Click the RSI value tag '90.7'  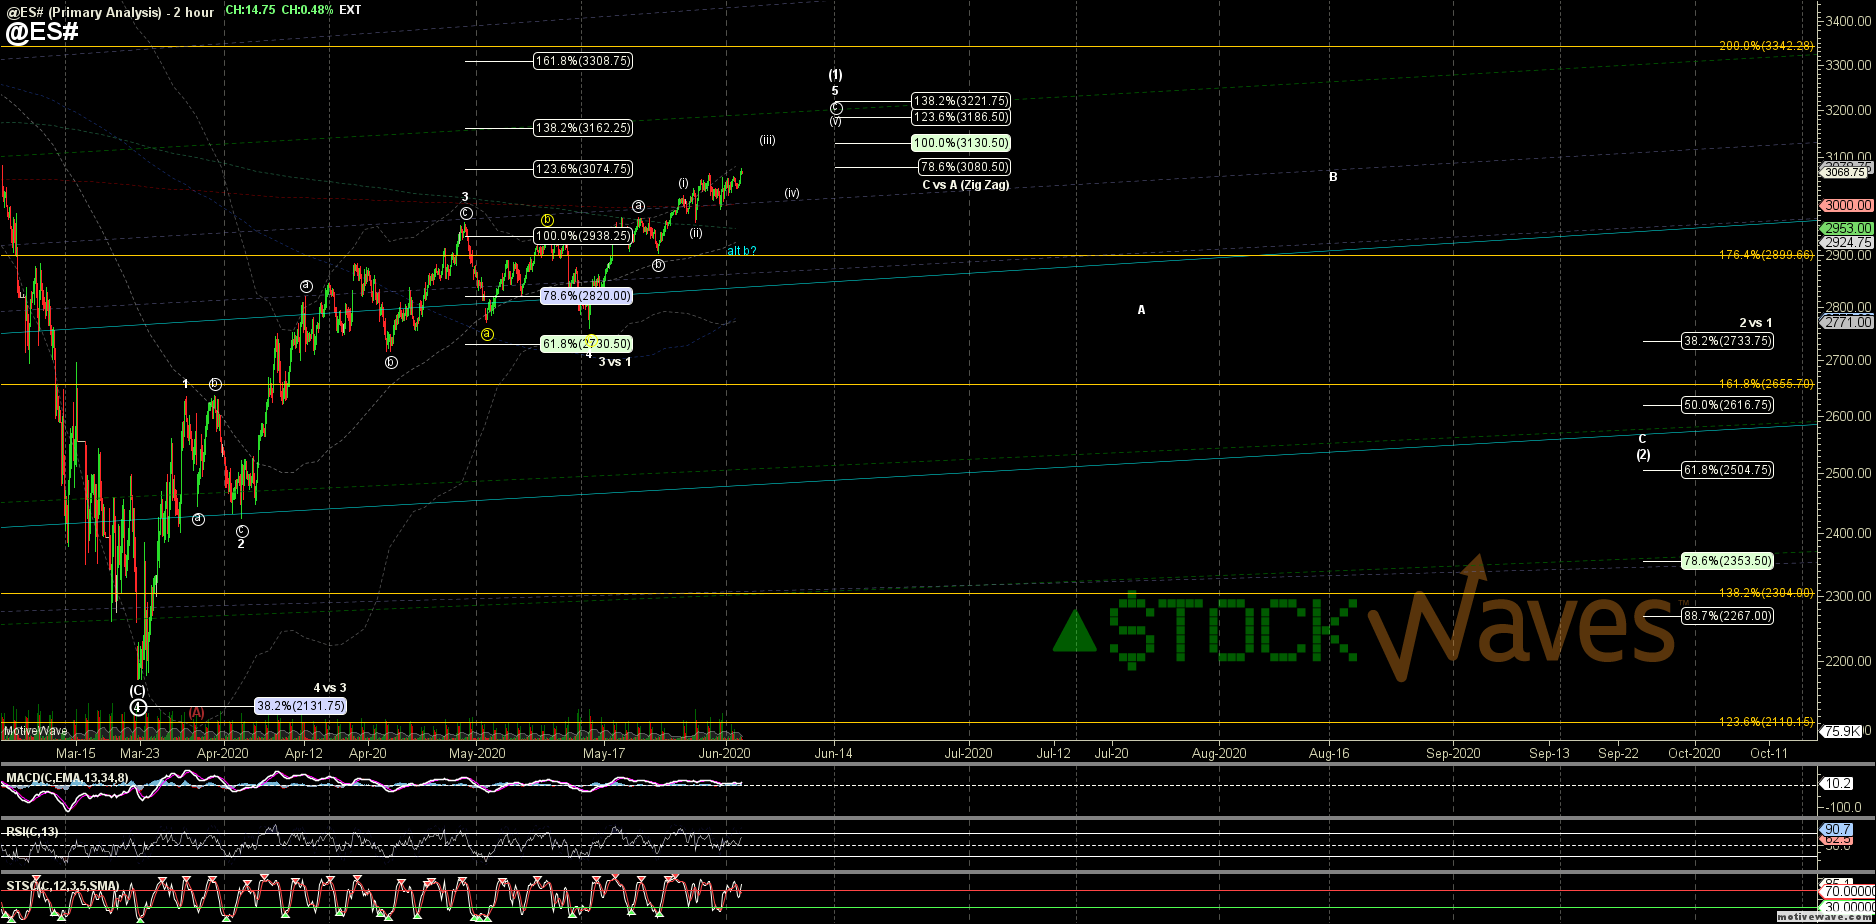1838,830
